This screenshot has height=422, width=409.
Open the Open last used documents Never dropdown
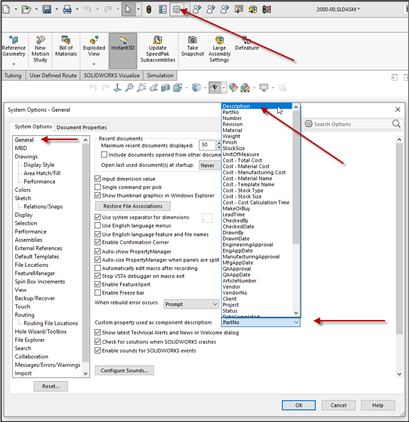[x=210, y=165]
